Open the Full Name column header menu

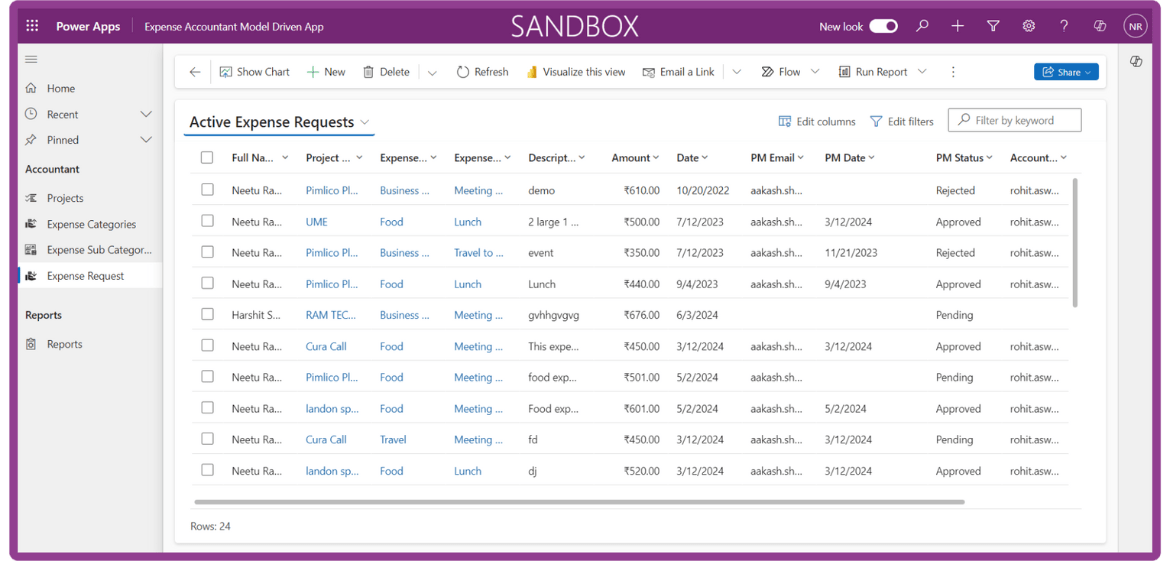(260, 157)
